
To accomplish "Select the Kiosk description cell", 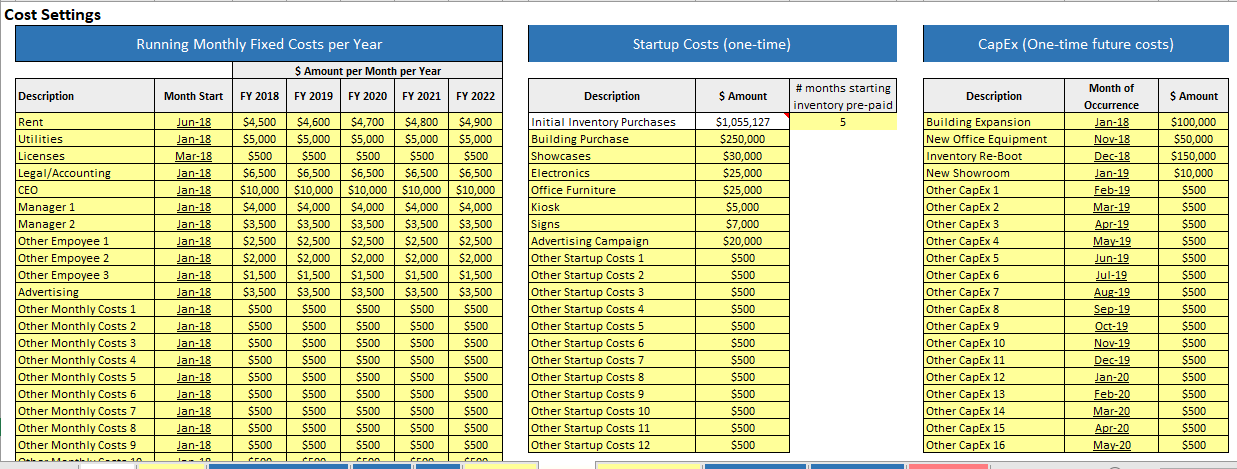I will (612, 207).
